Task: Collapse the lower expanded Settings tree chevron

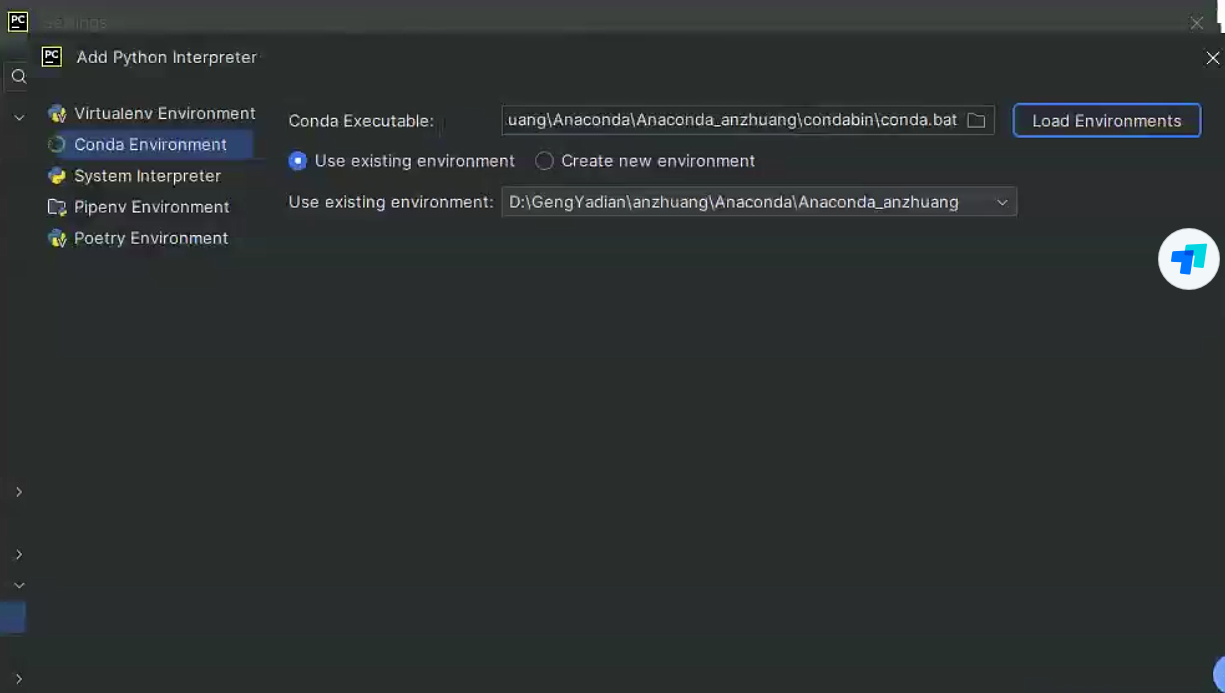Action: [x=19, y=585]
